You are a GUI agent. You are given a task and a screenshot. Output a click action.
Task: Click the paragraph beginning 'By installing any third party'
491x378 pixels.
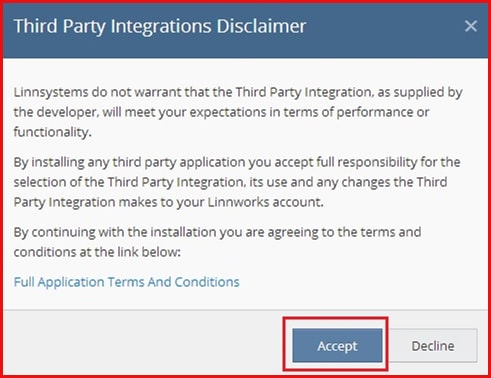[237, 182]
